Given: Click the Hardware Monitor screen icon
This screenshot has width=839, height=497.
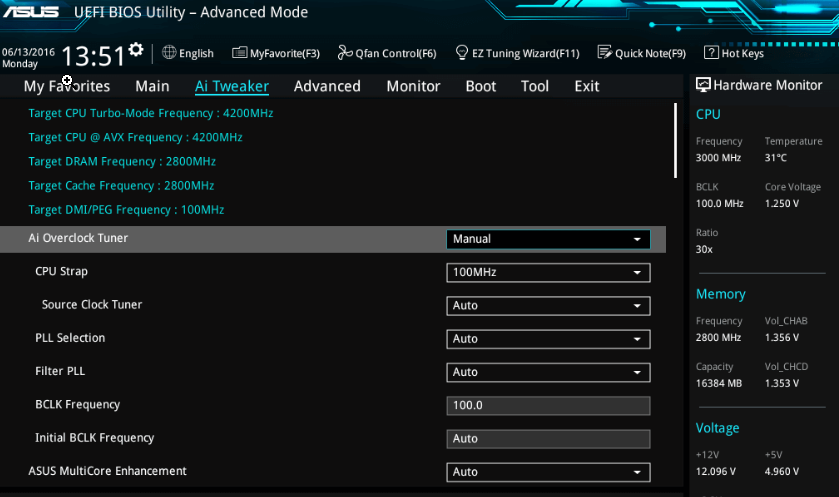Looking at the screenshot, I should pos(703,85).
